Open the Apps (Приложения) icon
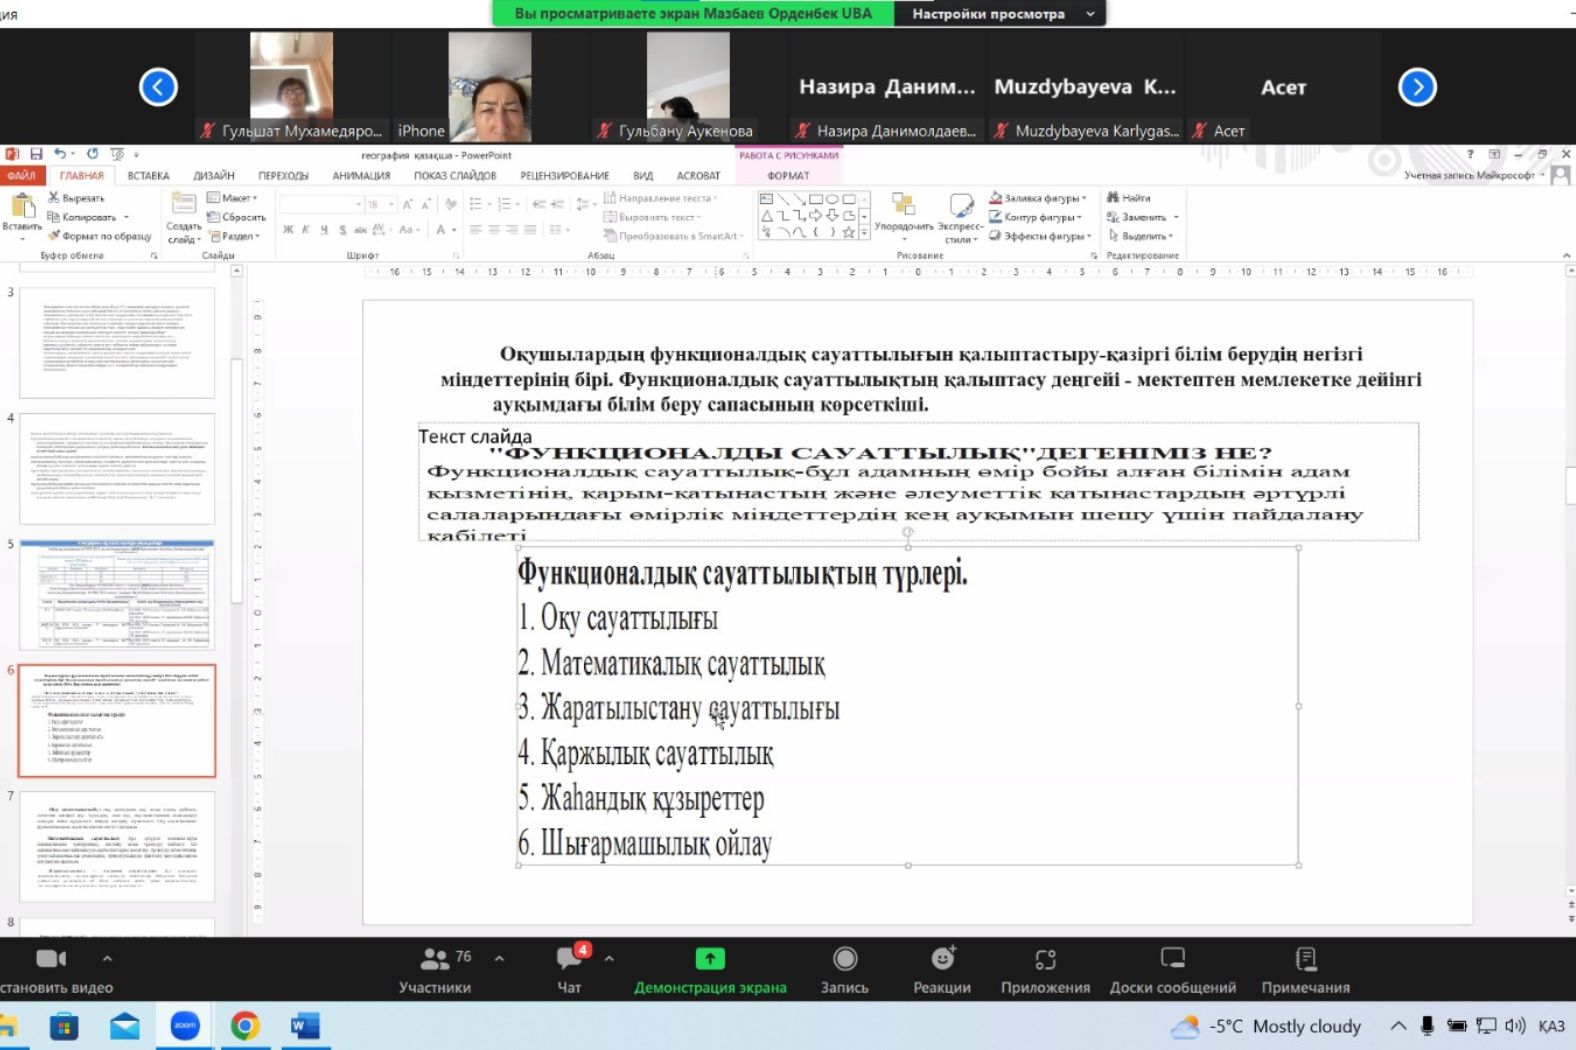1576x1050 pixels. (1045, 960)
